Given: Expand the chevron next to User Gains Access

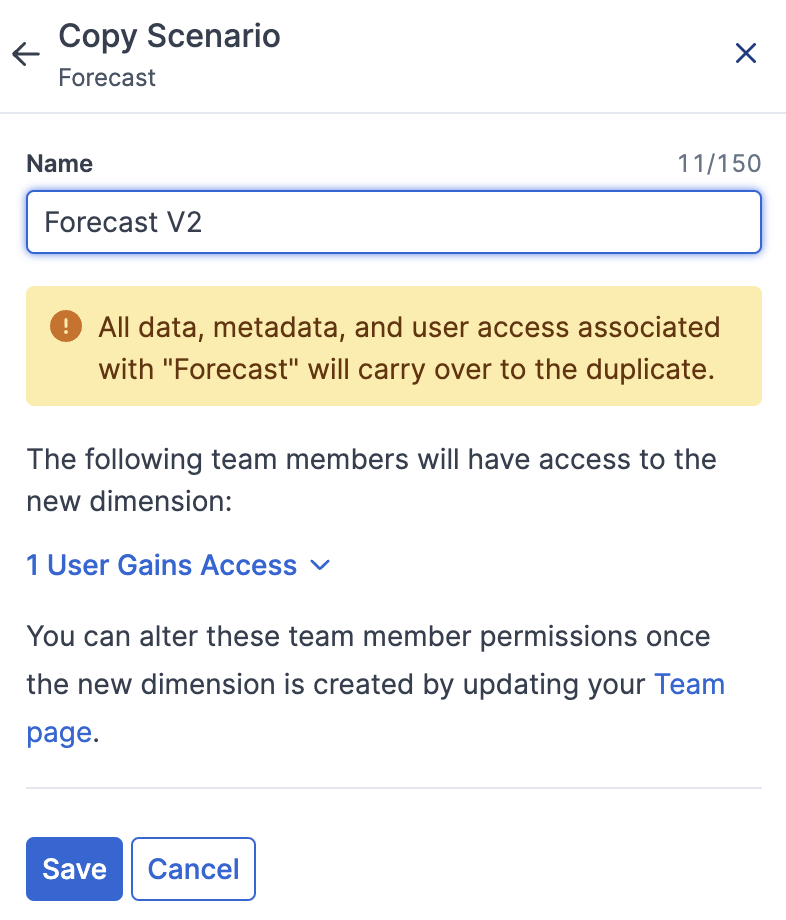Looking at the screenshot, I should click(320, 566).
